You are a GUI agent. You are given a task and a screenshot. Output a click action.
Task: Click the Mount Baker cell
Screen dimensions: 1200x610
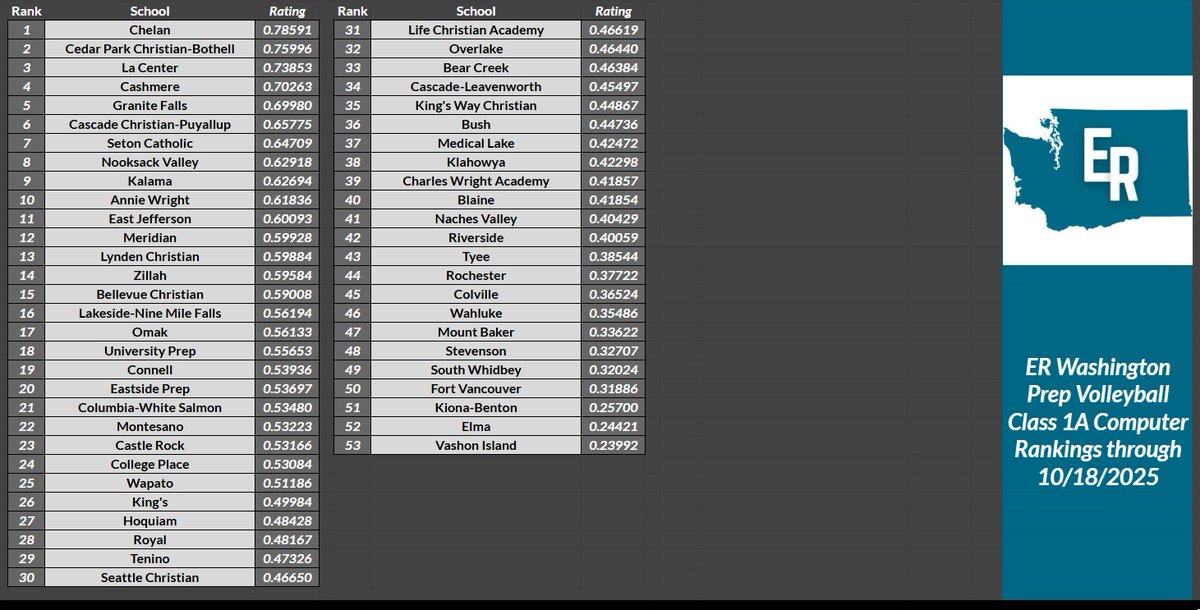point(476,333)
